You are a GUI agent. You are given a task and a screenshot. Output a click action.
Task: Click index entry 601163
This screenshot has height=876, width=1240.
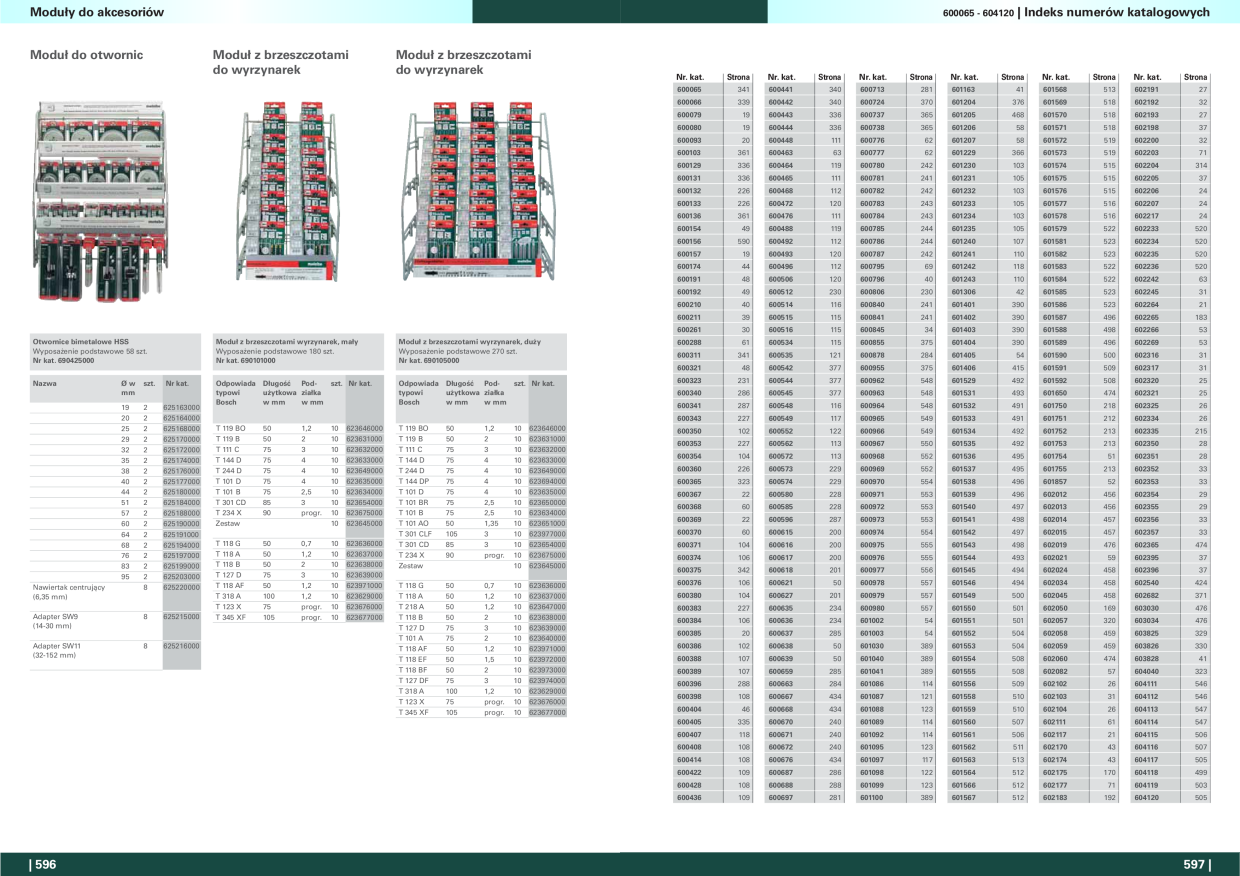click(964, 90)
